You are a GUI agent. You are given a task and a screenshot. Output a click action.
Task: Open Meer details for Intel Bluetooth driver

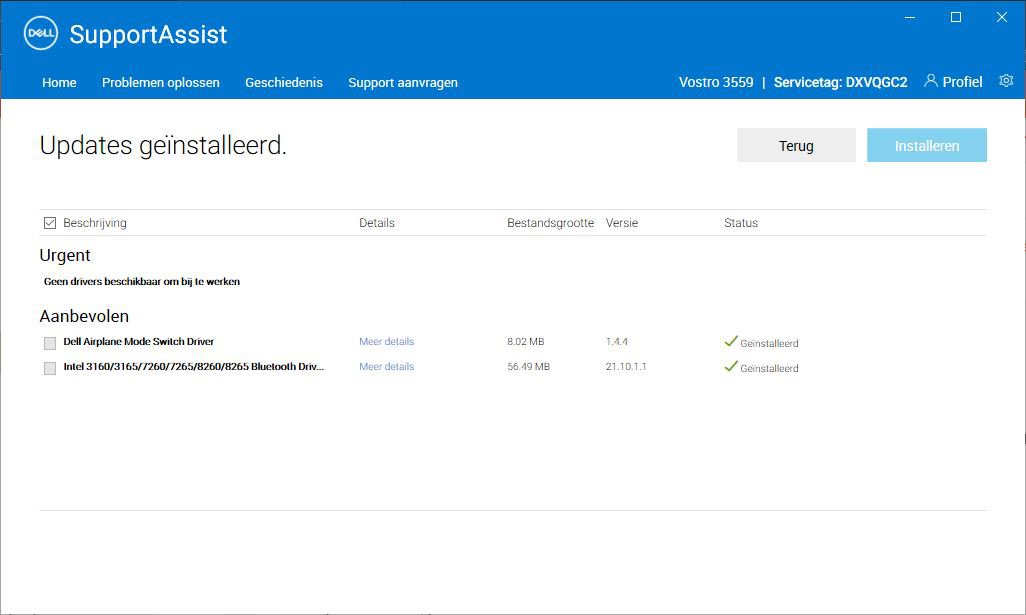click(x=386, y=366)
